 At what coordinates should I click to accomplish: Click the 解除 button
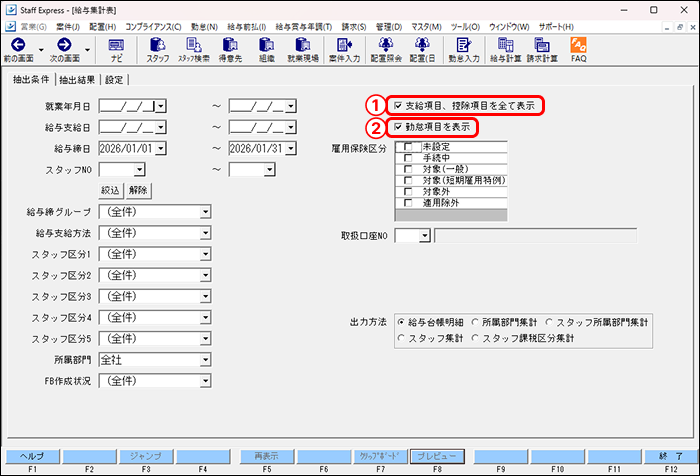coord(138,191)
